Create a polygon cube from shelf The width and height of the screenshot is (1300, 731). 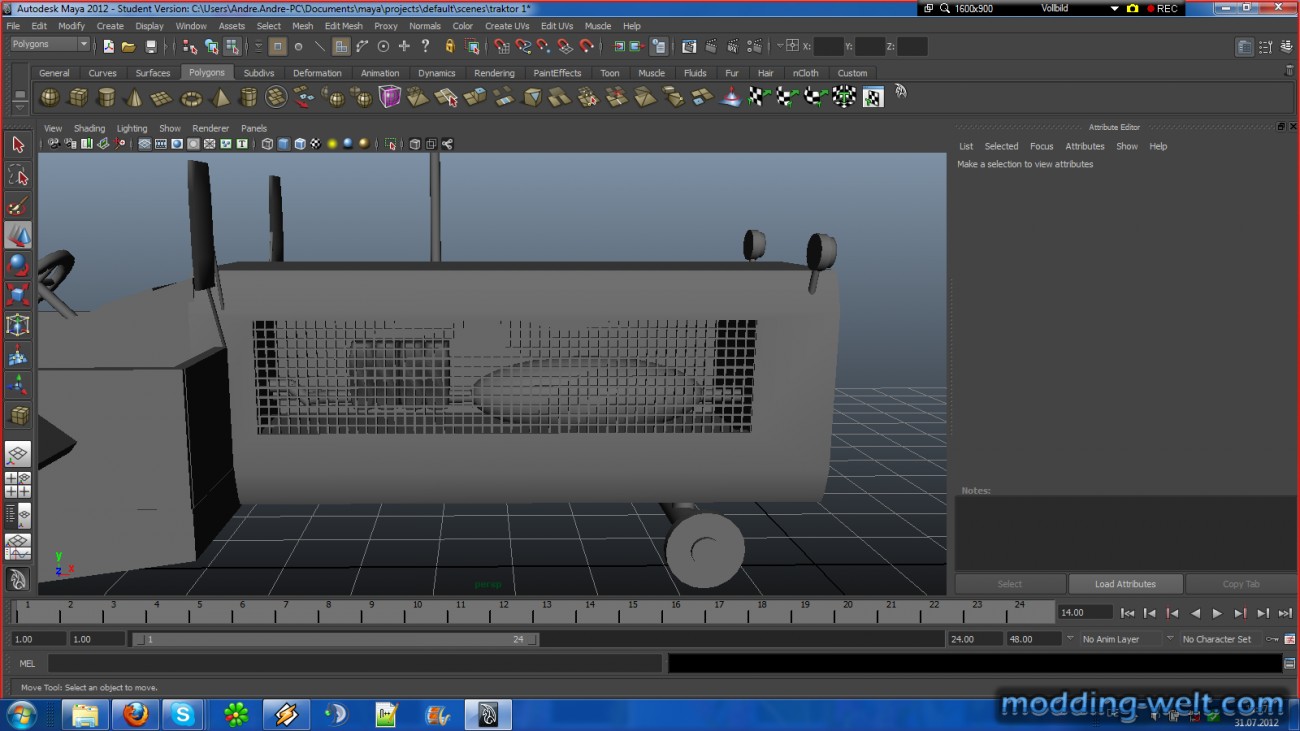tap(77, 97)
